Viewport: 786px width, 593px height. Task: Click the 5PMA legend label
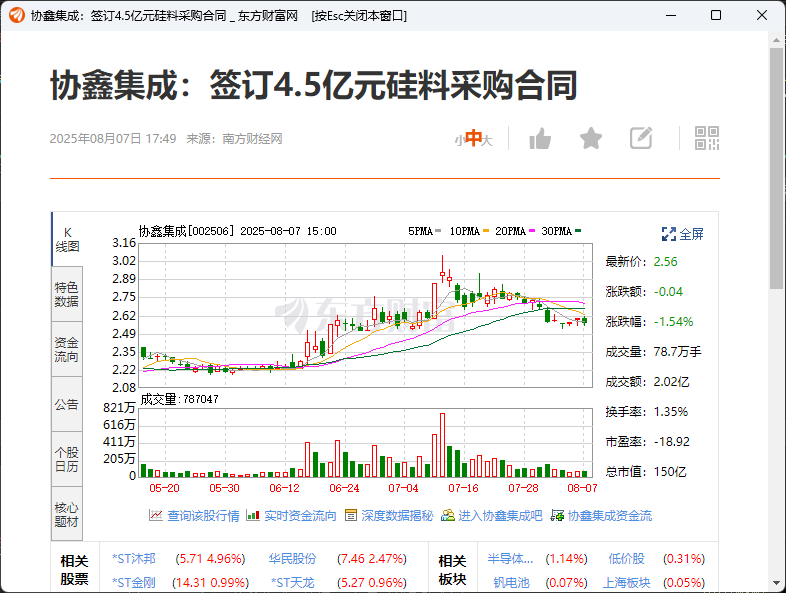point(420,231)
